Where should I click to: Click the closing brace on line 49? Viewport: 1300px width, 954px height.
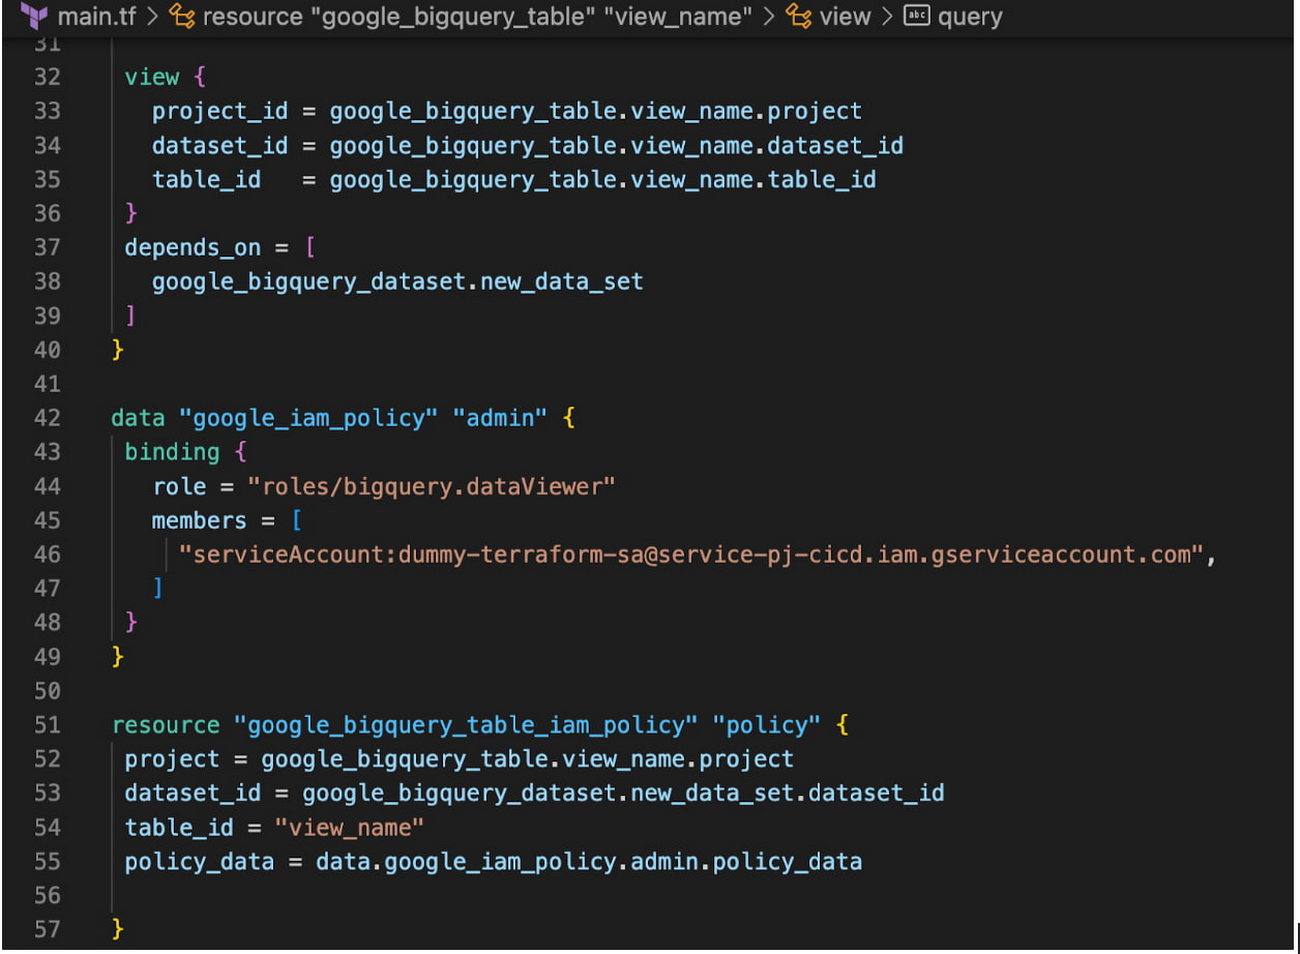pyautogui.click(x=118, y=656)
